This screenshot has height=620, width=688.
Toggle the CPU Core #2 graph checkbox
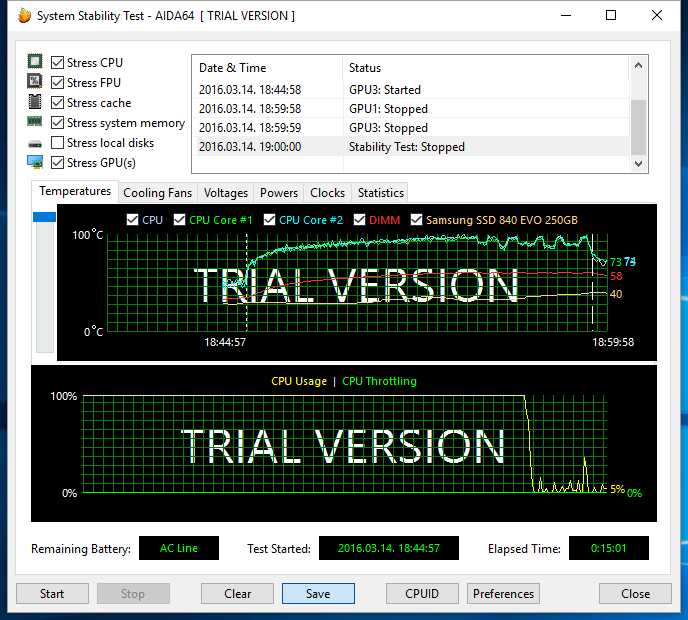click(269, 219)
